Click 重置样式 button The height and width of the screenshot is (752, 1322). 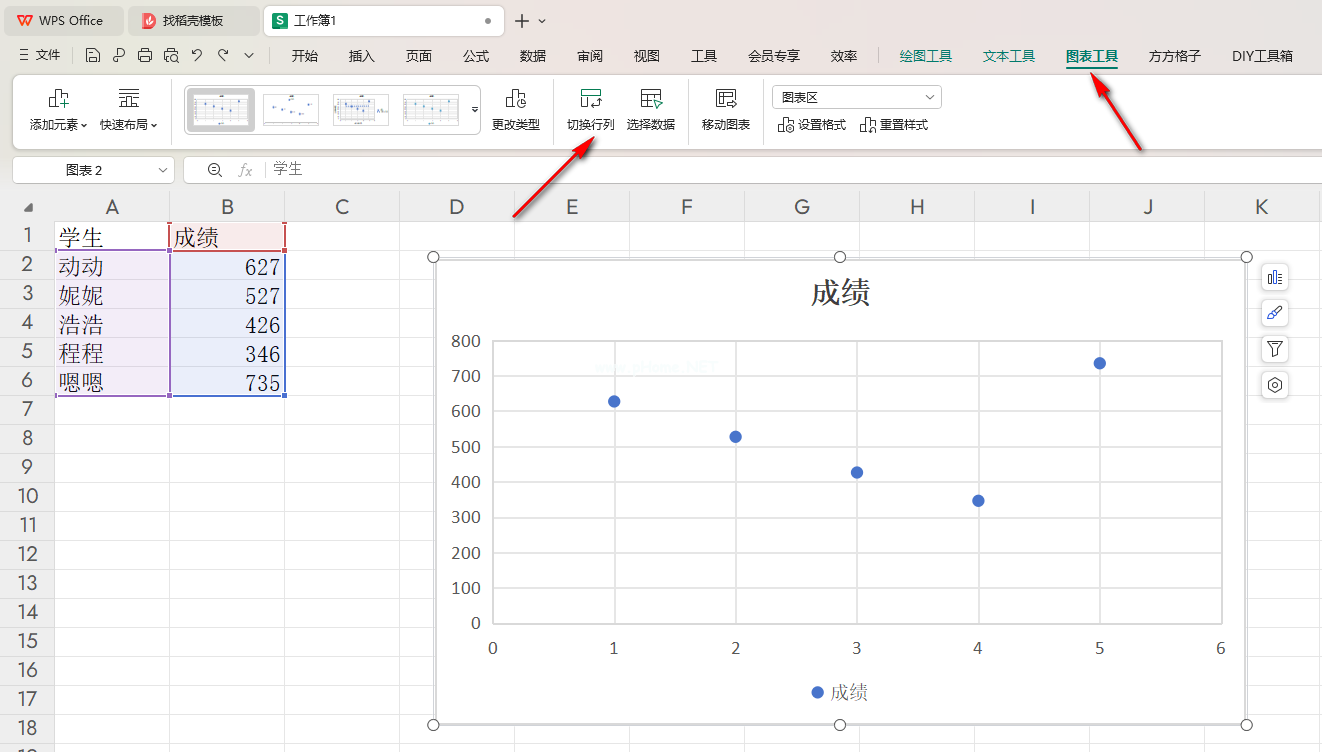point(894,125)
